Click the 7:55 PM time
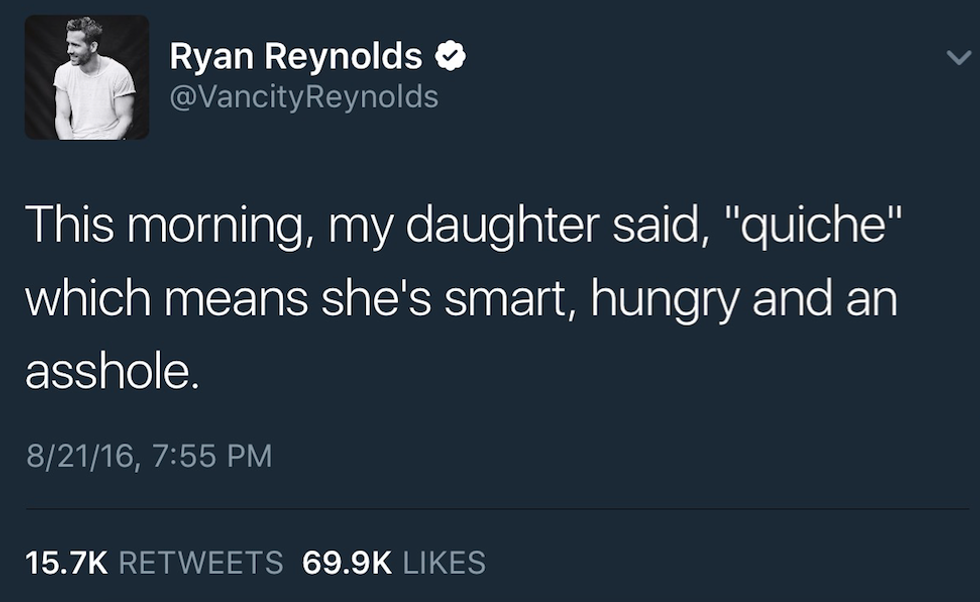The width and height of the screenshot is (980, 602). (x=214, y=456)
